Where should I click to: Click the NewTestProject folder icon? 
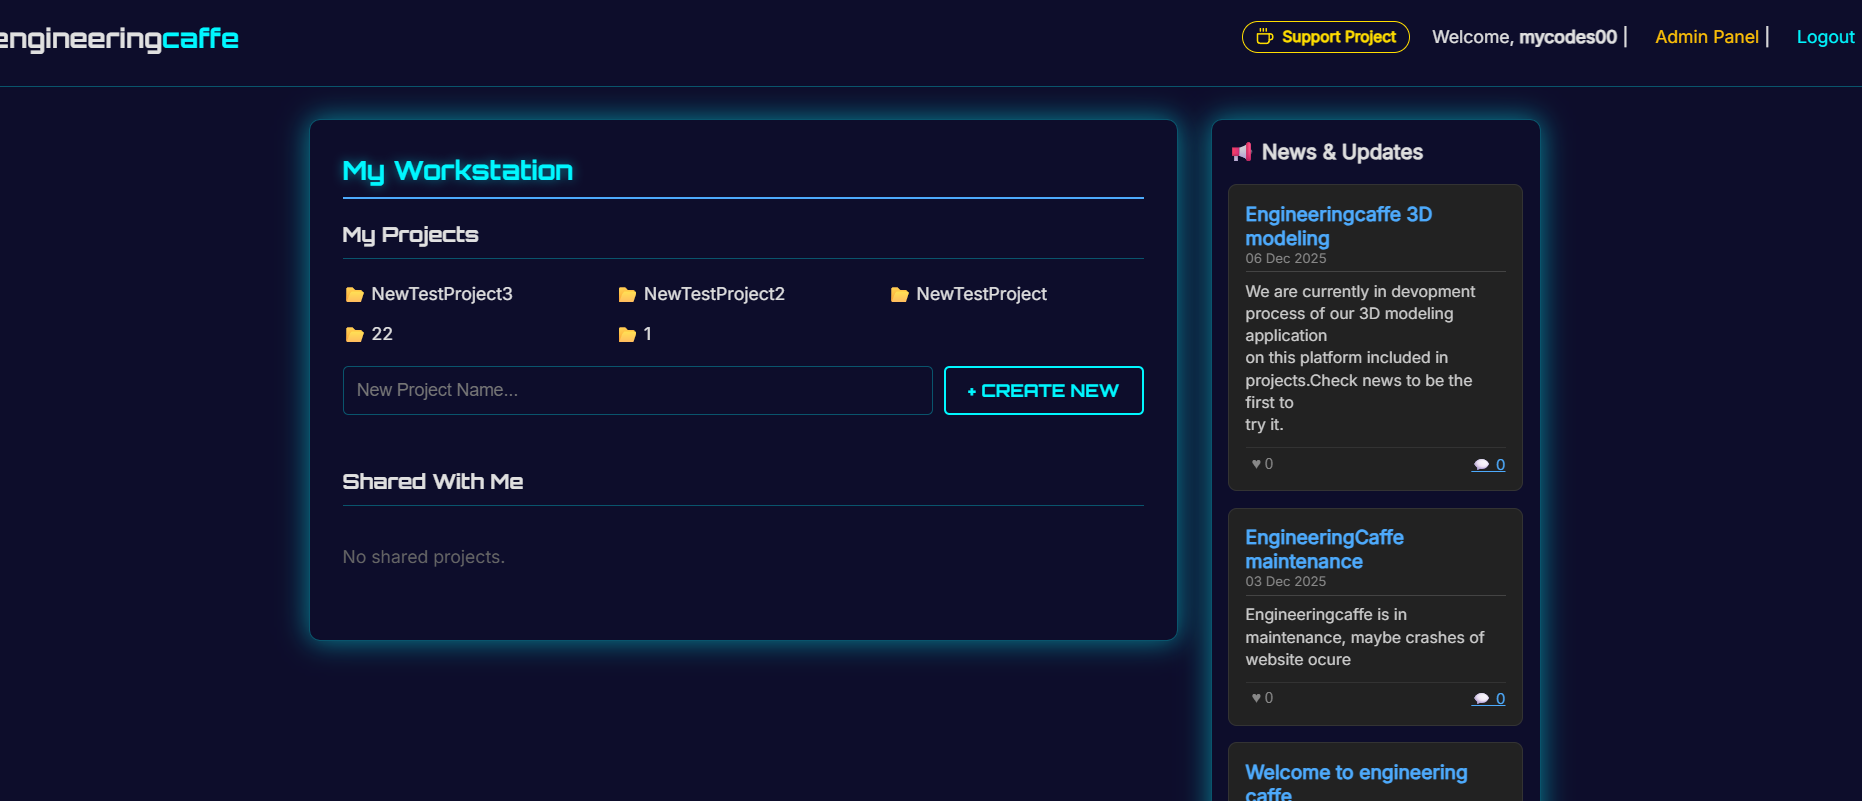(x=899, y=294)
